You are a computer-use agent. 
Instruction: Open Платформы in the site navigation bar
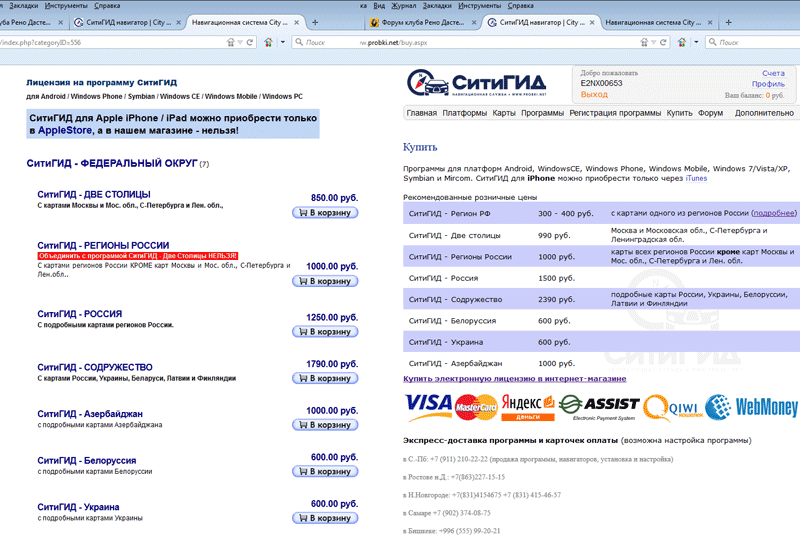point(464,113)
